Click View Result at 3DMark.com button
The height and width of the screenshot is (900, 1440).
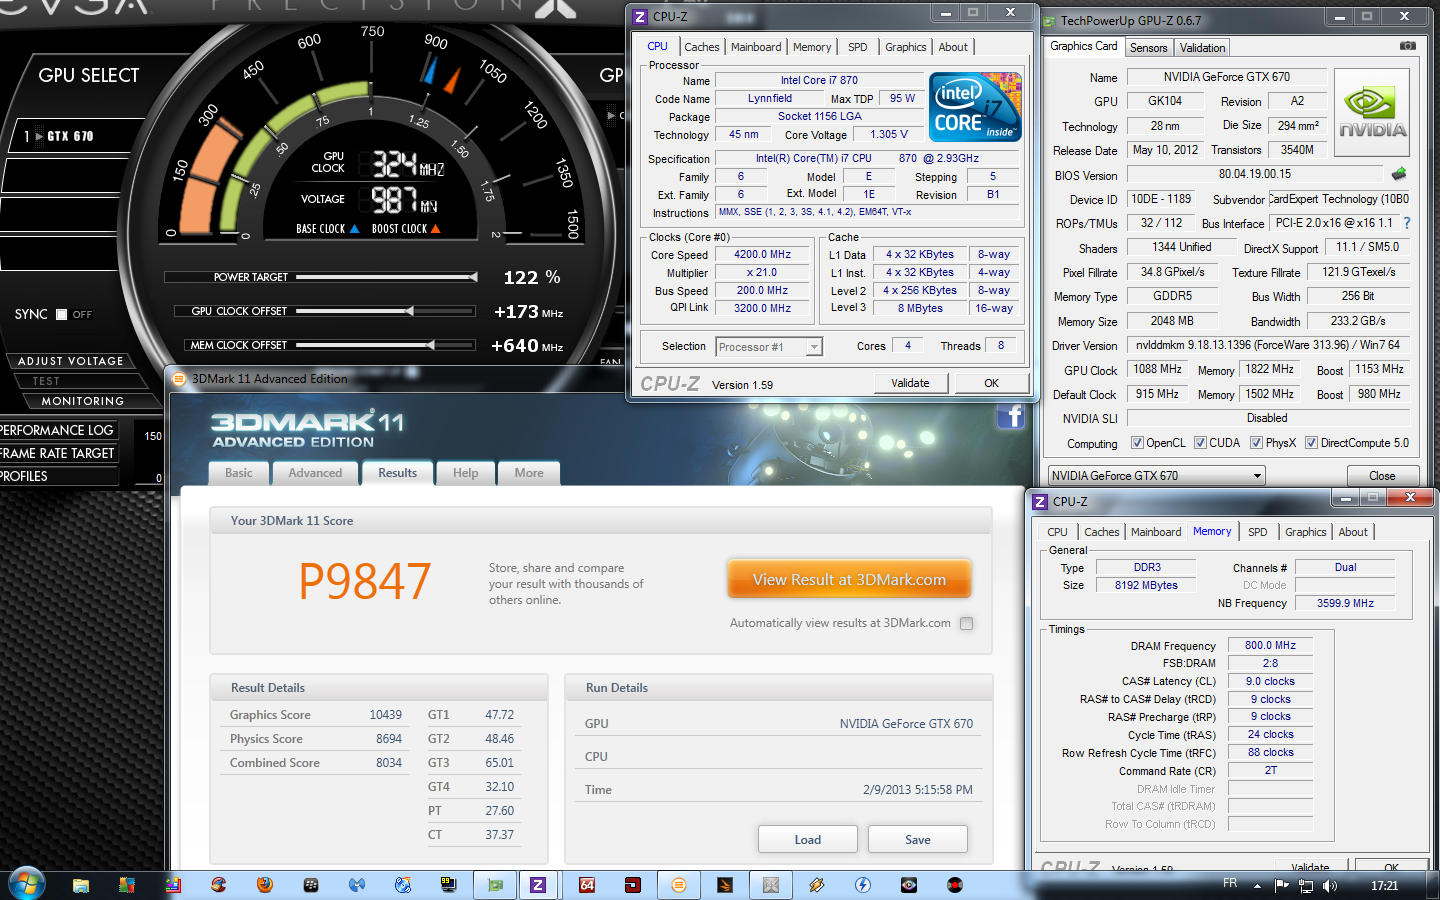[849, 580]
